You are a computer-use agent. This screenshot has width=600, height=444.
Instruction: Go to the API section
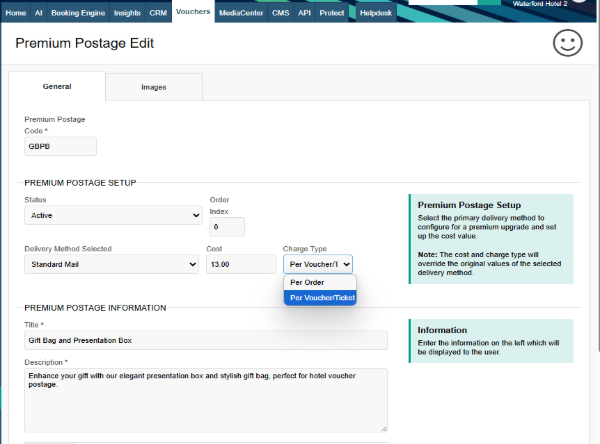[x=304, y=13]
